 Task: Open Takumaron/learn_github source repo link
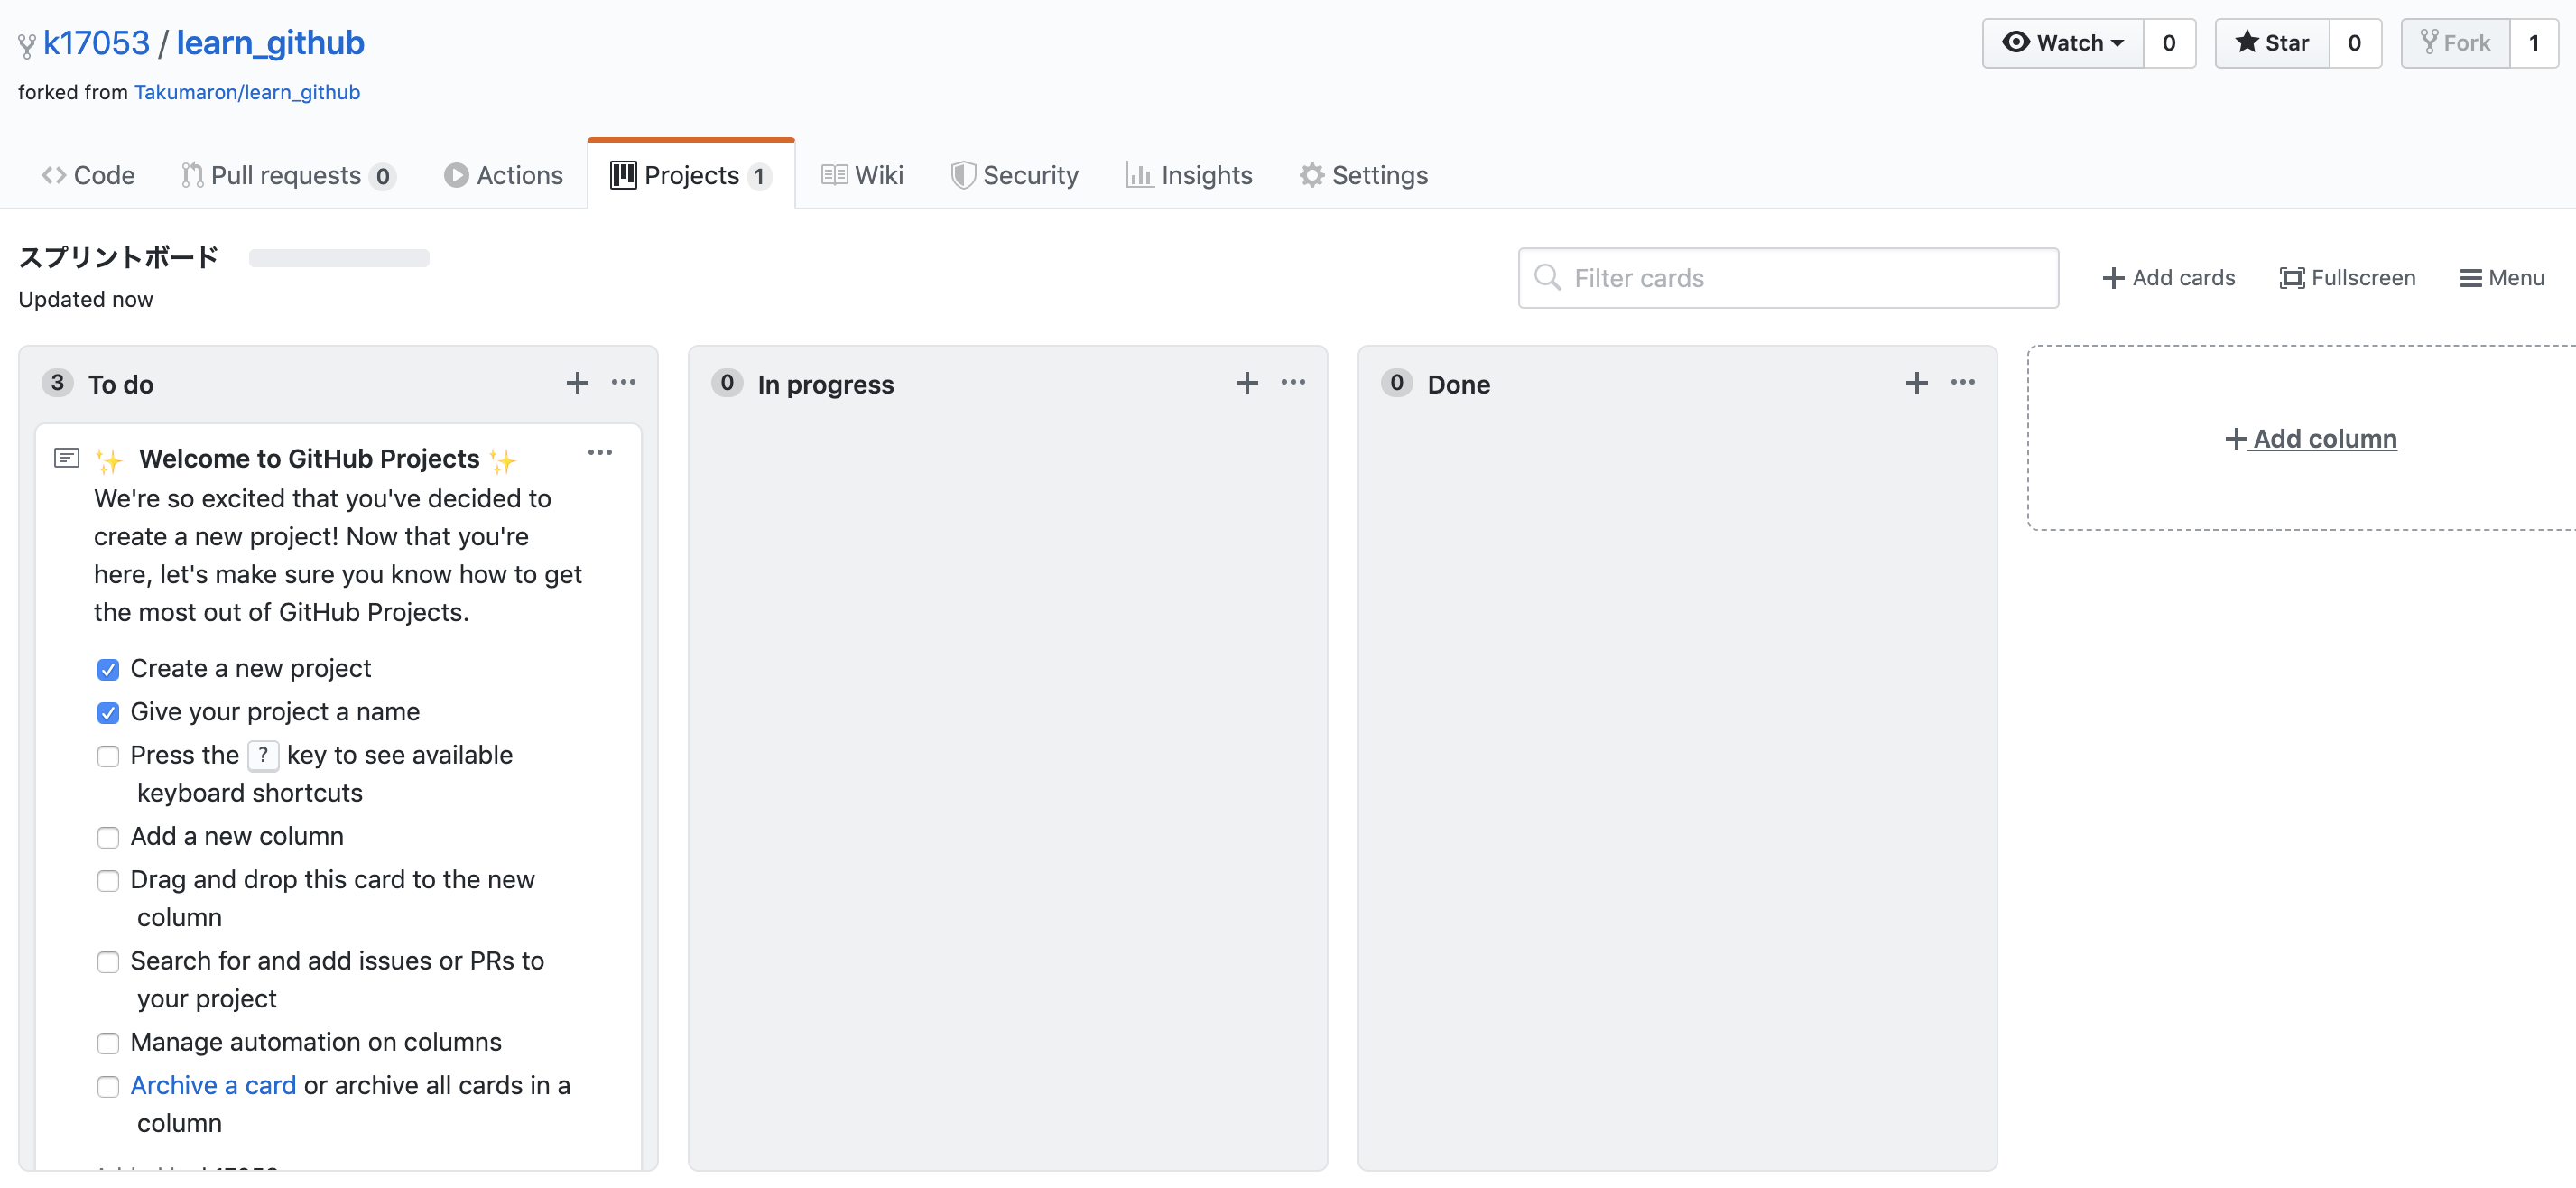[x=247, y=92]
